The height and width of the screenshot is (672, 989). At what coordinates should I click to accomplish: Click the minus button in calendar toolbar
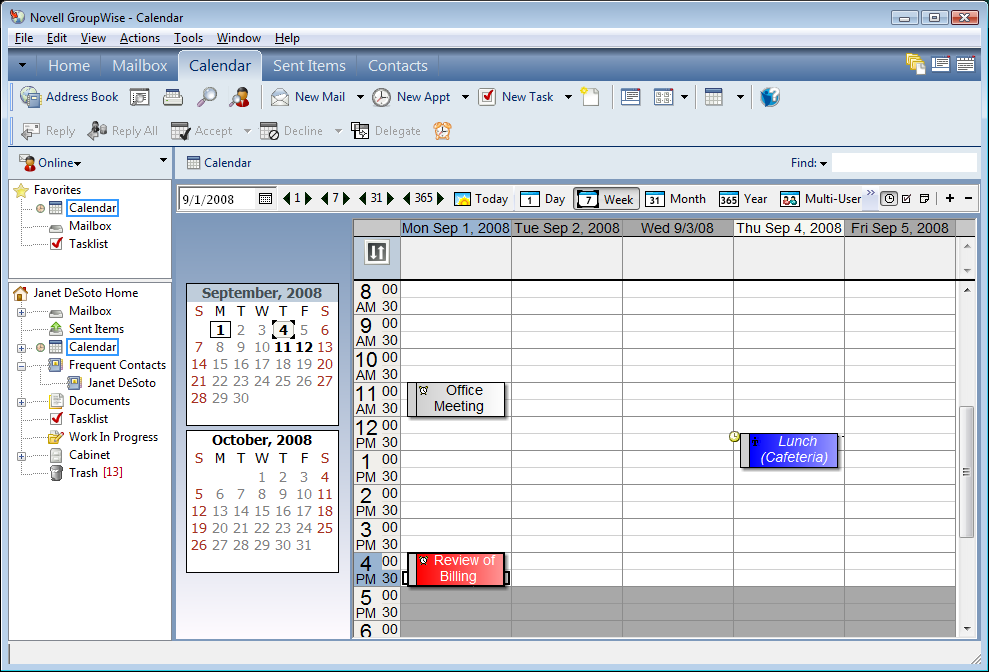pyautogui.click(x=968, y=199)
